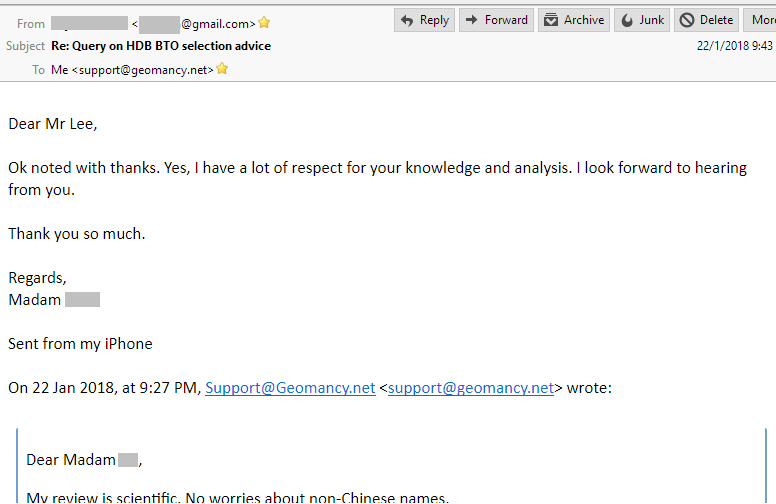776x504 pixels.
Task: Click the "Thank you so much" line
Action: pyautogui.click(x=77, y=234)
